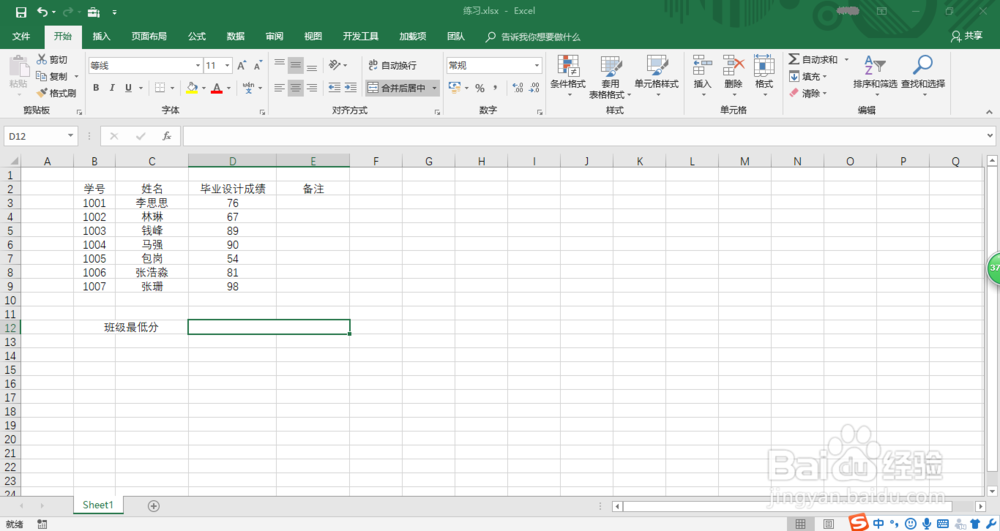Toggle Bold formatting

[x=96, y=87]
